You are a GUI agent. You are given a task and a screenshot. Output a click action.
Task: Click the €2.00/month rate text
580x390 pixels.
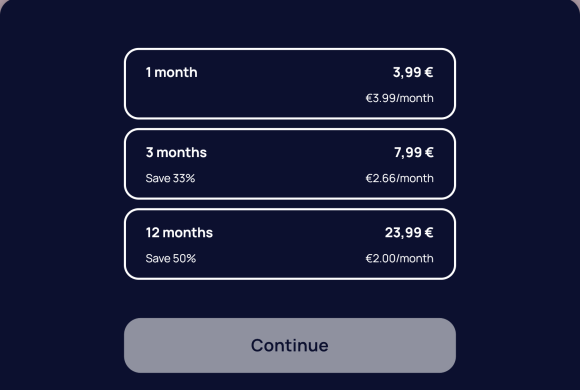tap(399, 258)
